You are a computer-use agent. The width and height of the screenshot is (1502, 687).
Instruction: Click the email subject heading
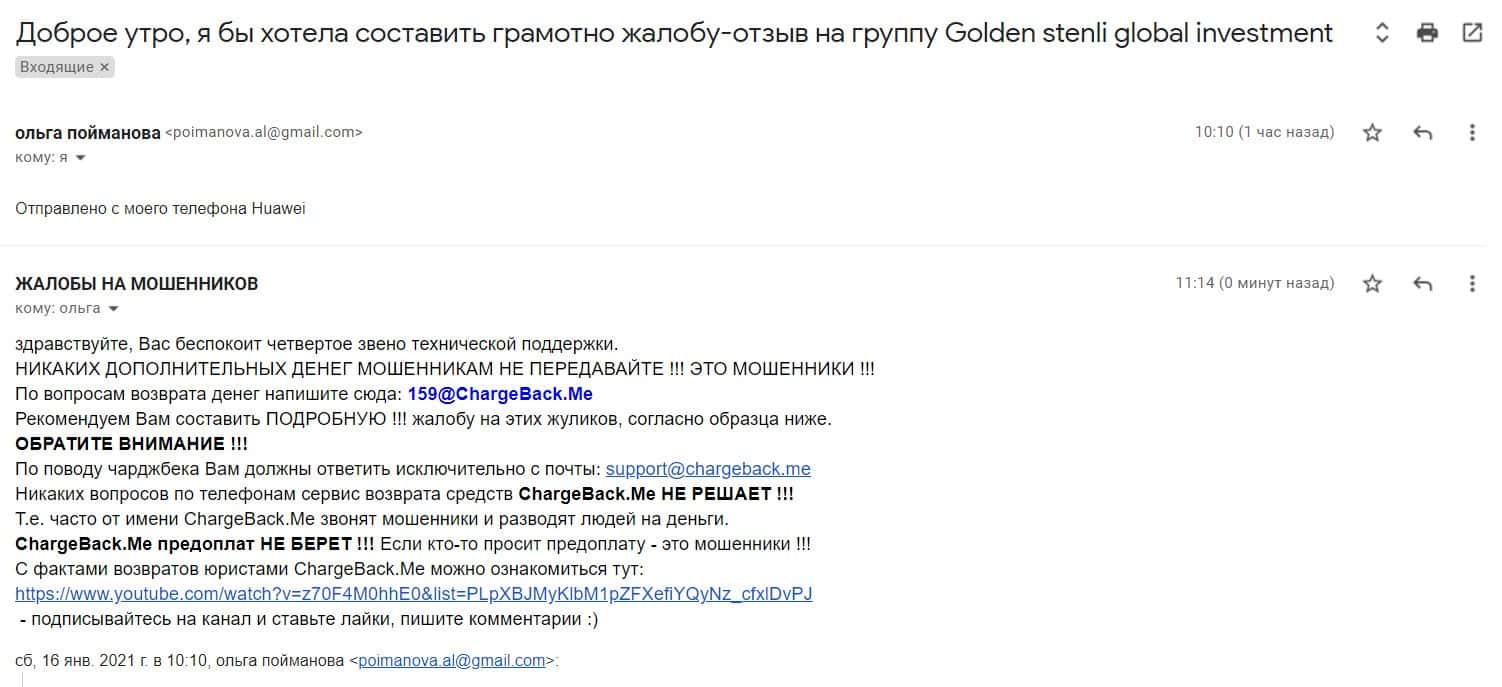coord(674,33)
